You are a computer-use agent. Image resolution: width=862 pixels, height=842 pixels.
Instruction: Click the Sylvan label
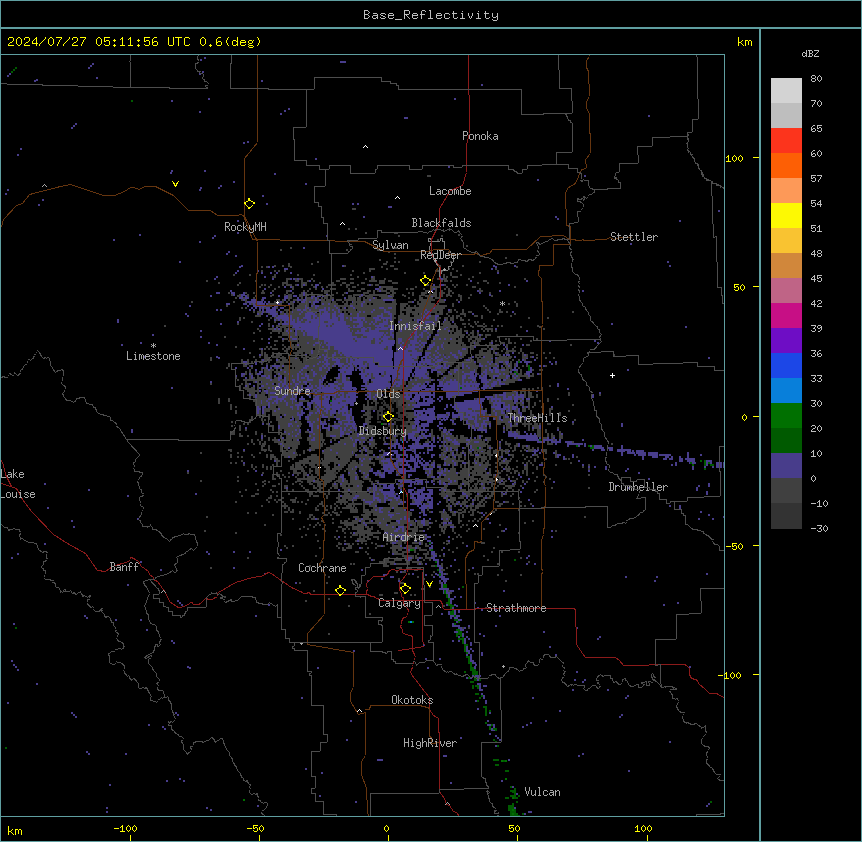pyautogui.click(x=390, y=245)
